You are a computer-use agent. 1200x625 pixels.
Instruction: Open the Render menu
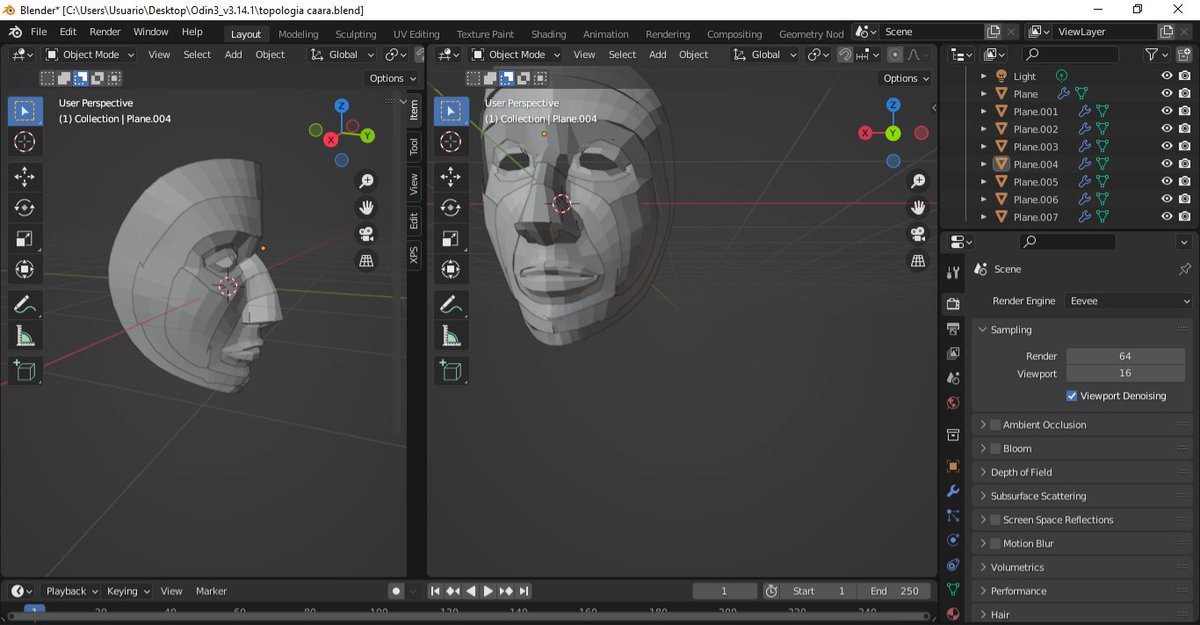tap(105, 32)
